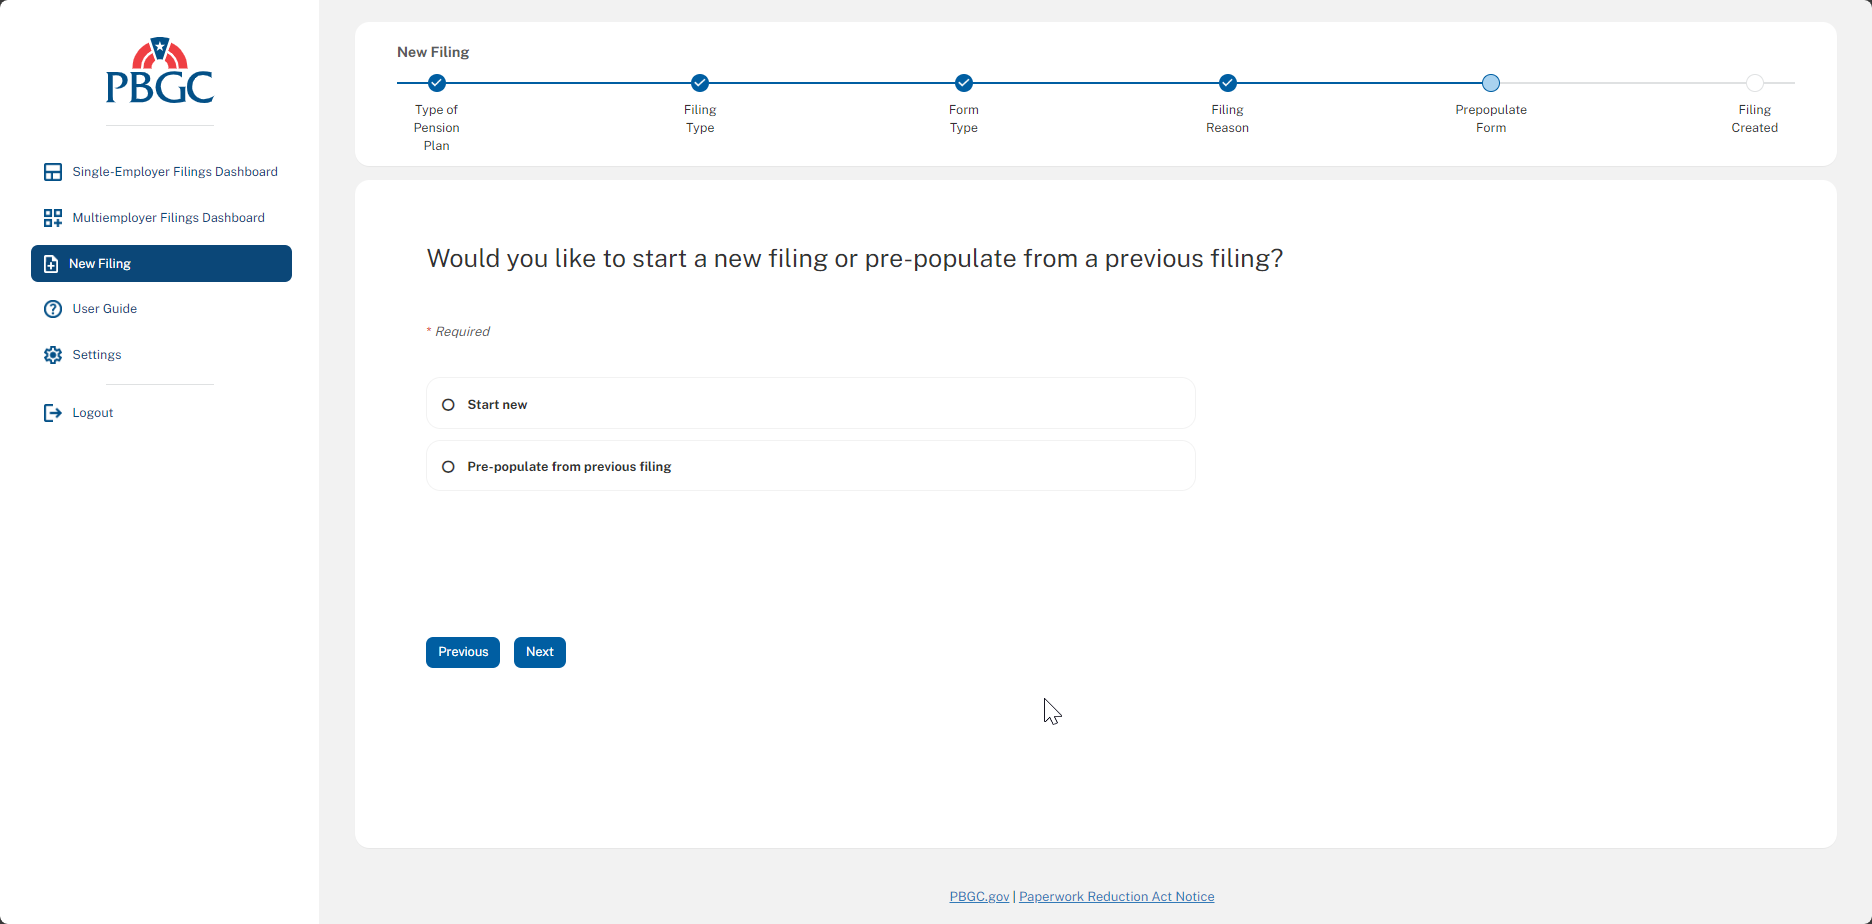Jump to the Form Type step

click(x=964, y=83)
